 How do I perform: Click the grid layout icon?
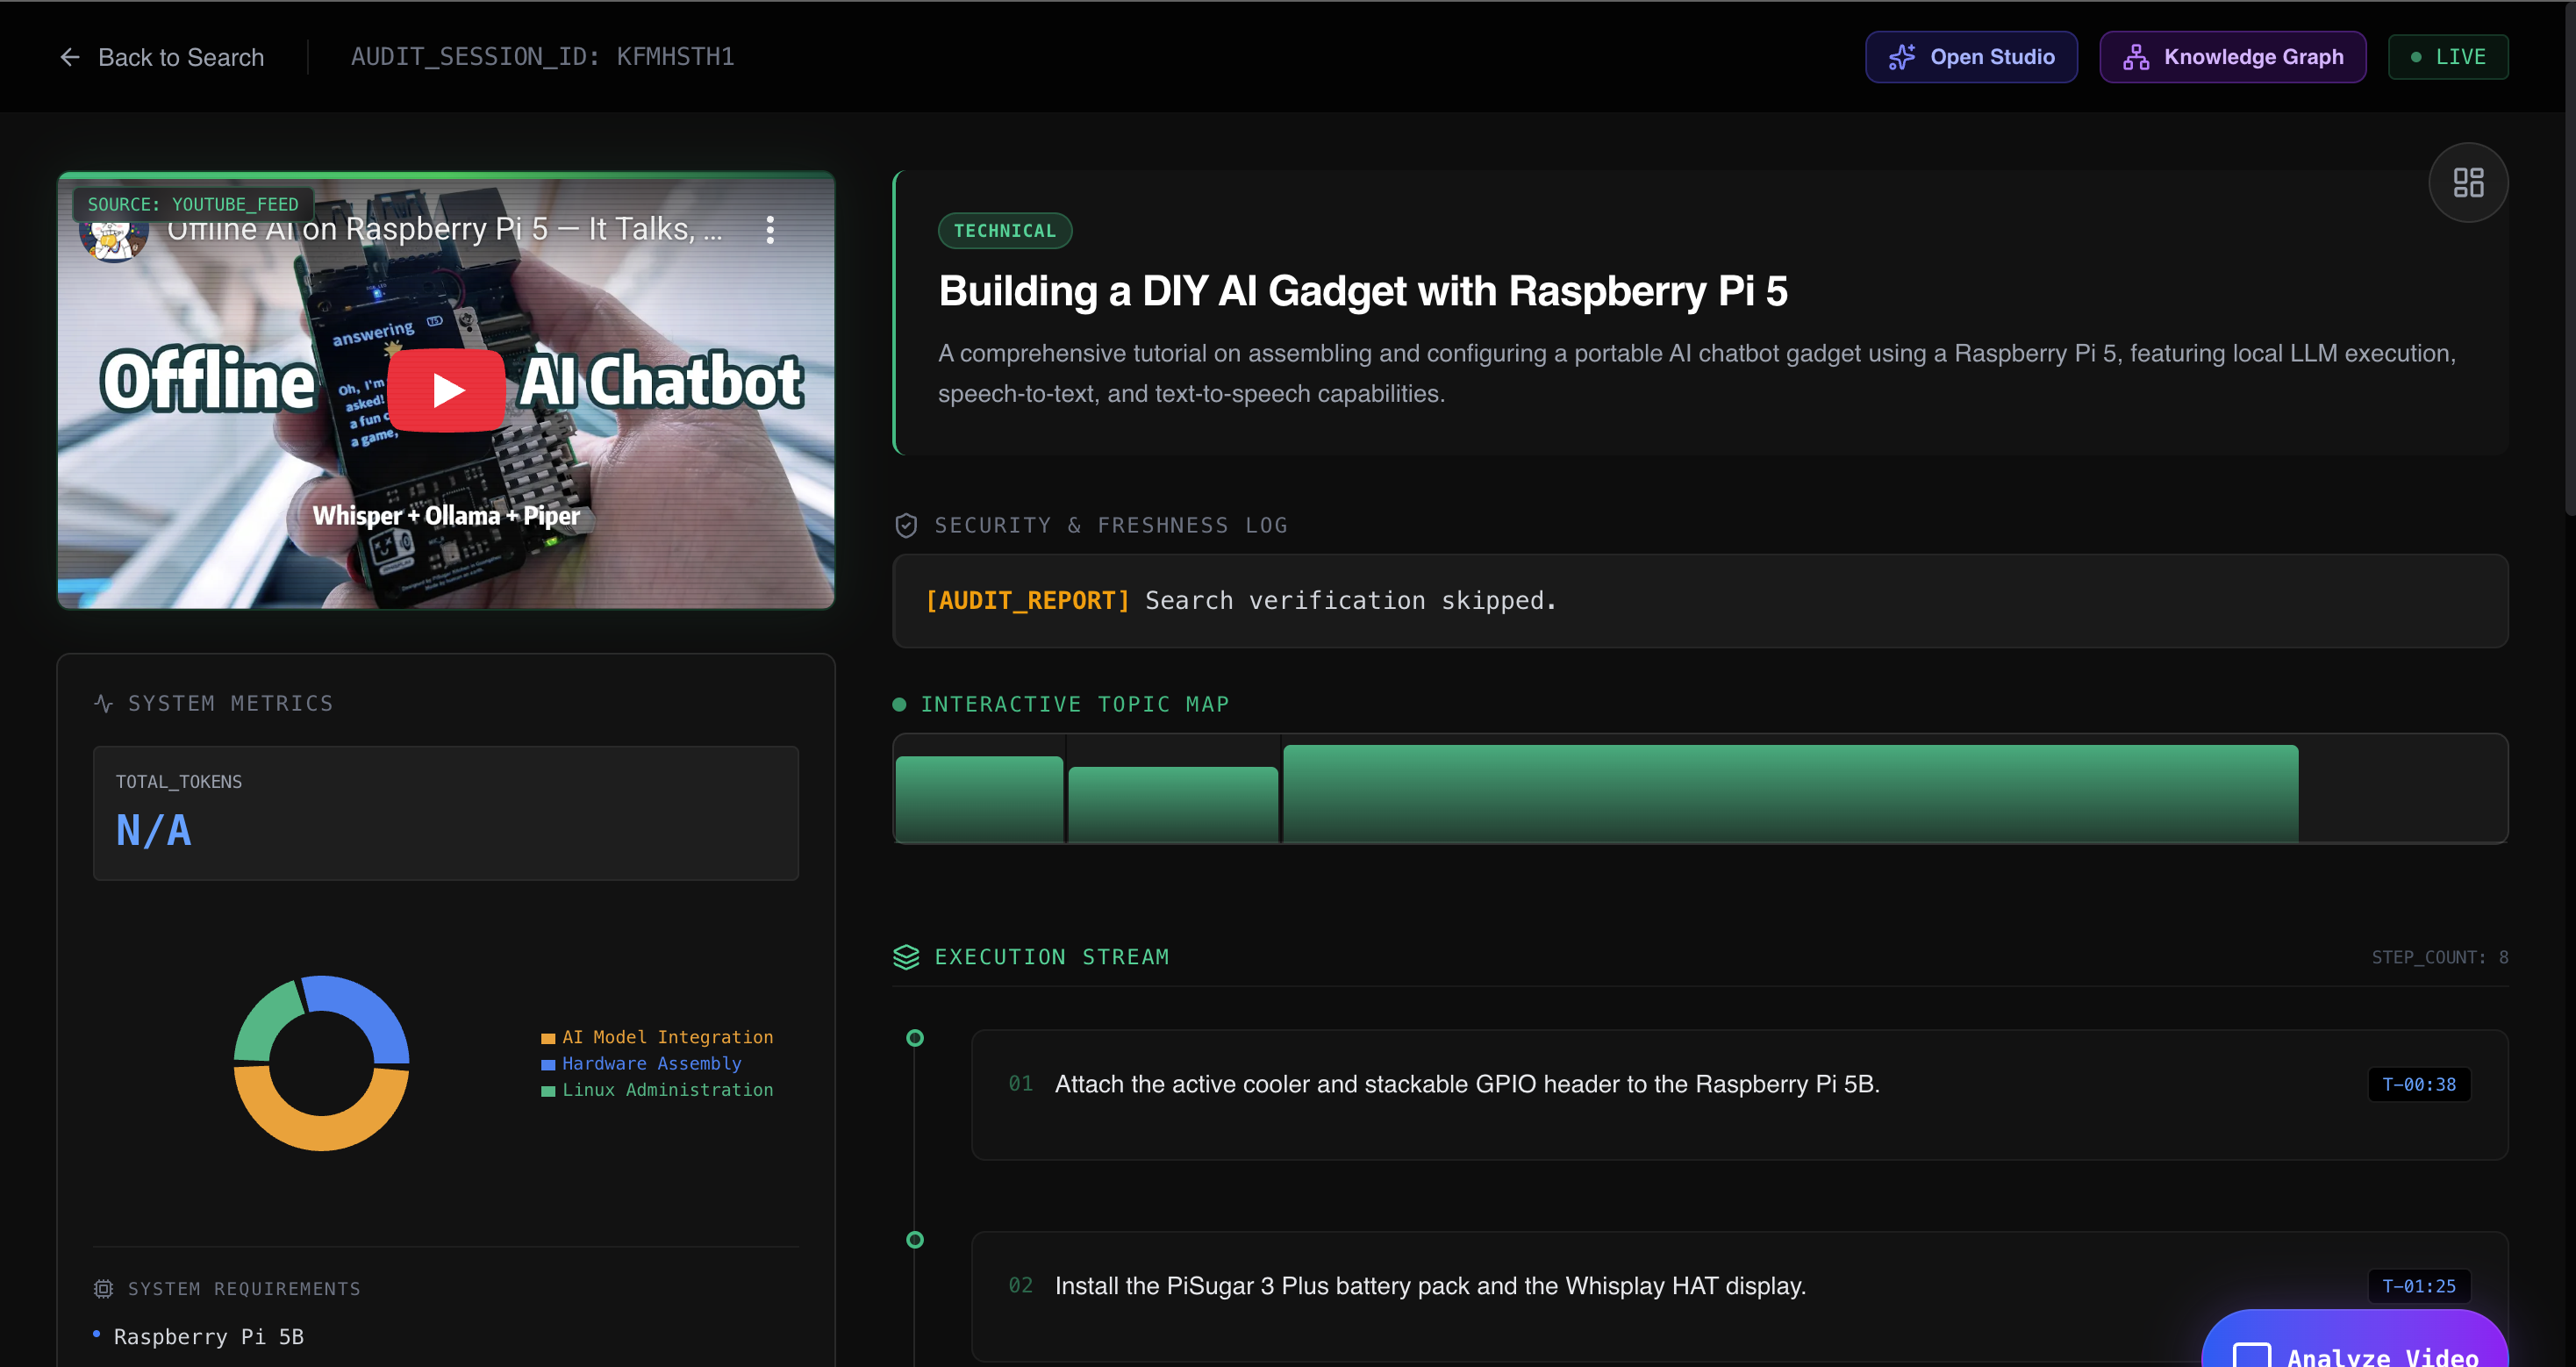click(x=2467, y=182)
